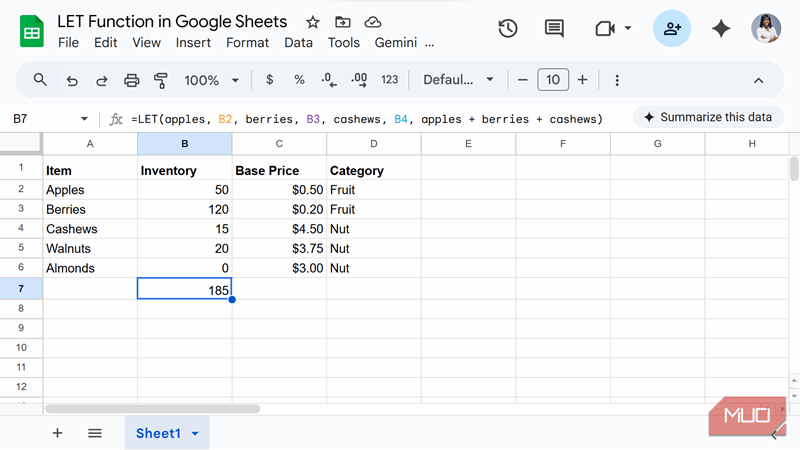The height and width of the screenshot is (450, 800).
Task: Select Inventory value 120 cell
Action: coord(185,209)
